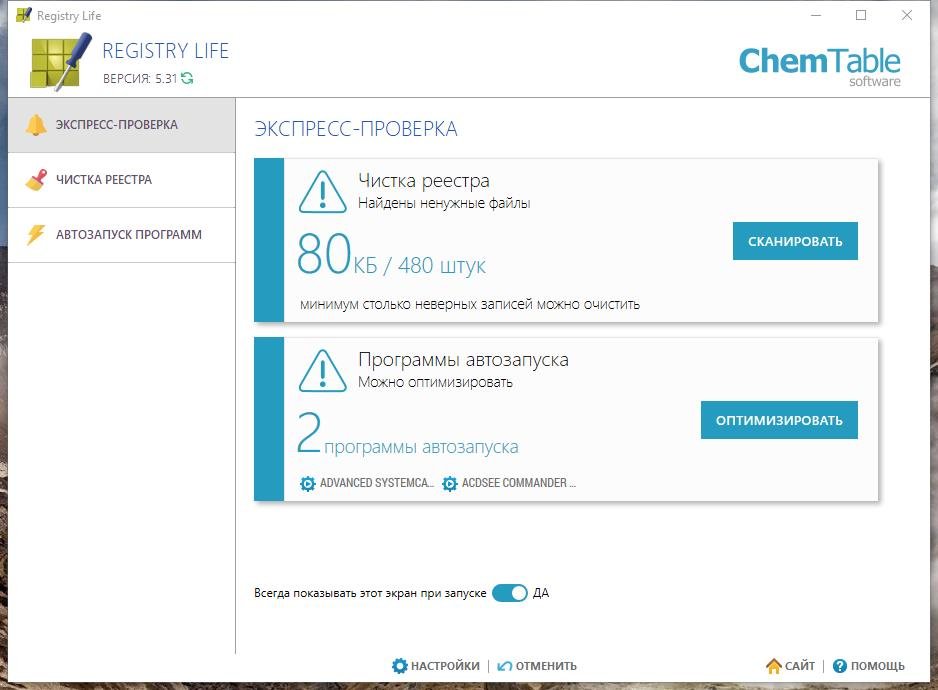Click 'Найдены ненужные файлы' text

[x=444, y=203]
